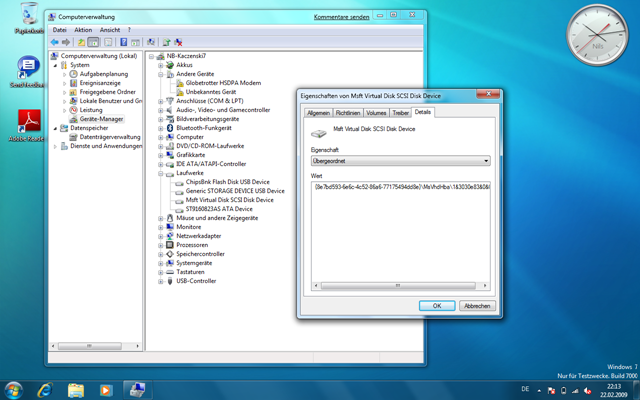Screen dimensions: 640x400
Task: Click the blue help icon in toolbar
Action: pyautogui.click(x=124, y=42)
